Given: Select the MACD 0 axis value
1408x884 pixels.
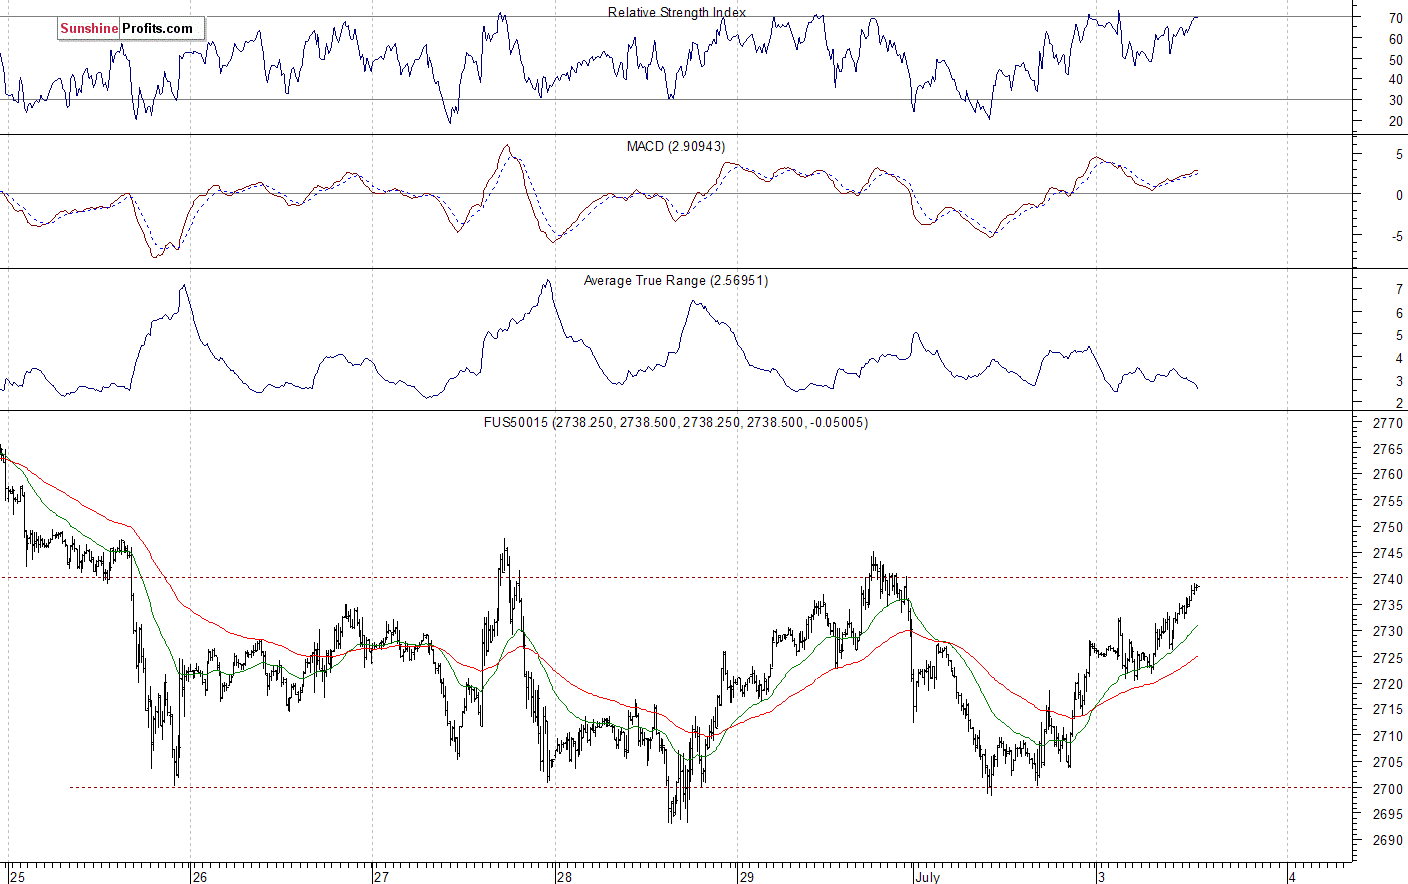Looking at the screenshot, I should tap(1399, 195).
